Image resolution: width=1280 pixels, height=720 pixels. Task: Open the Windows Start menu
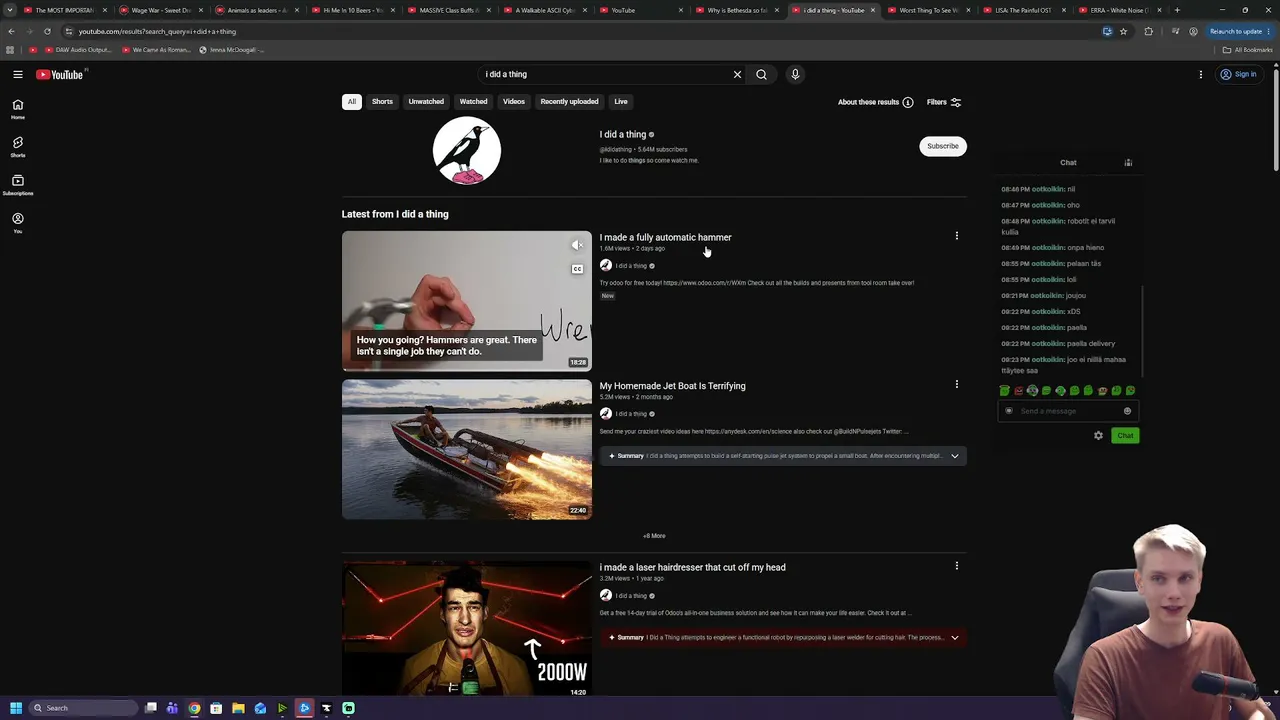point(15,708)
